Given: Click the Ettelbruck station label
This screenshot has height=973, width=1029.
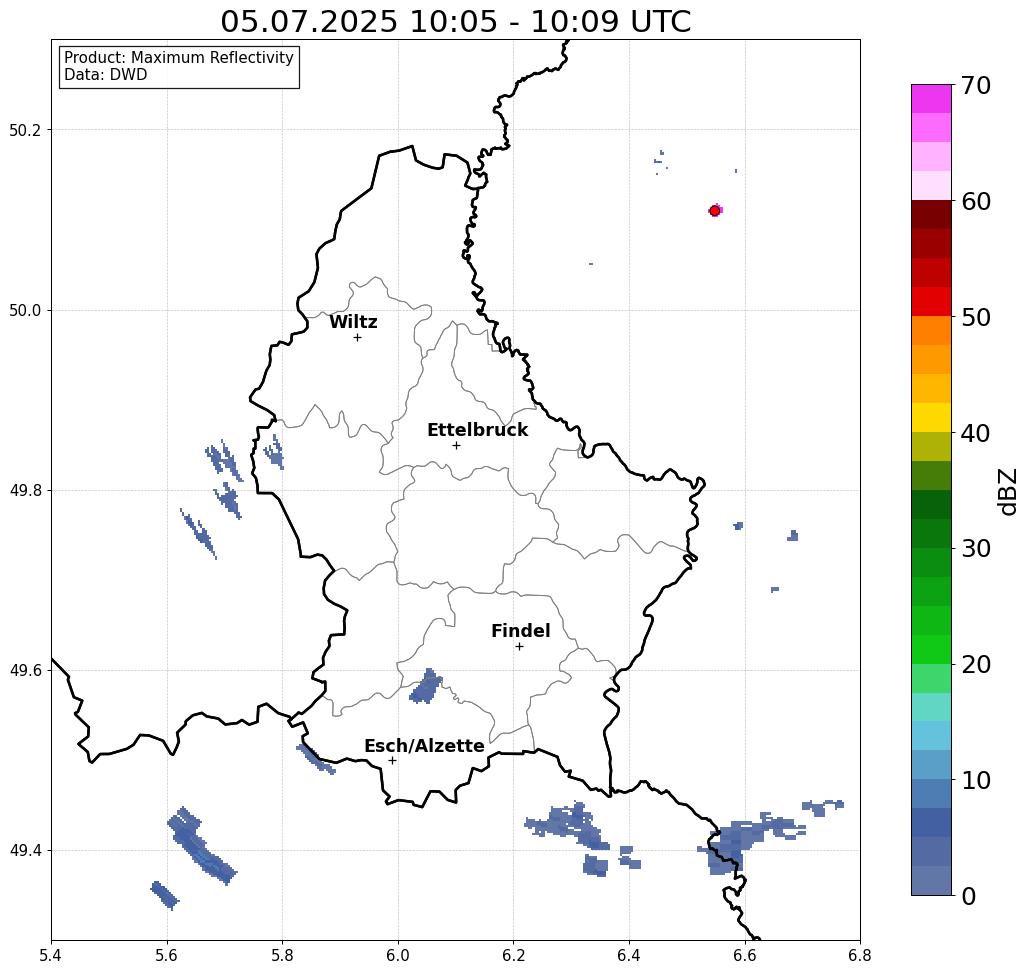Looking at the screenshot, I should [478, 430].
